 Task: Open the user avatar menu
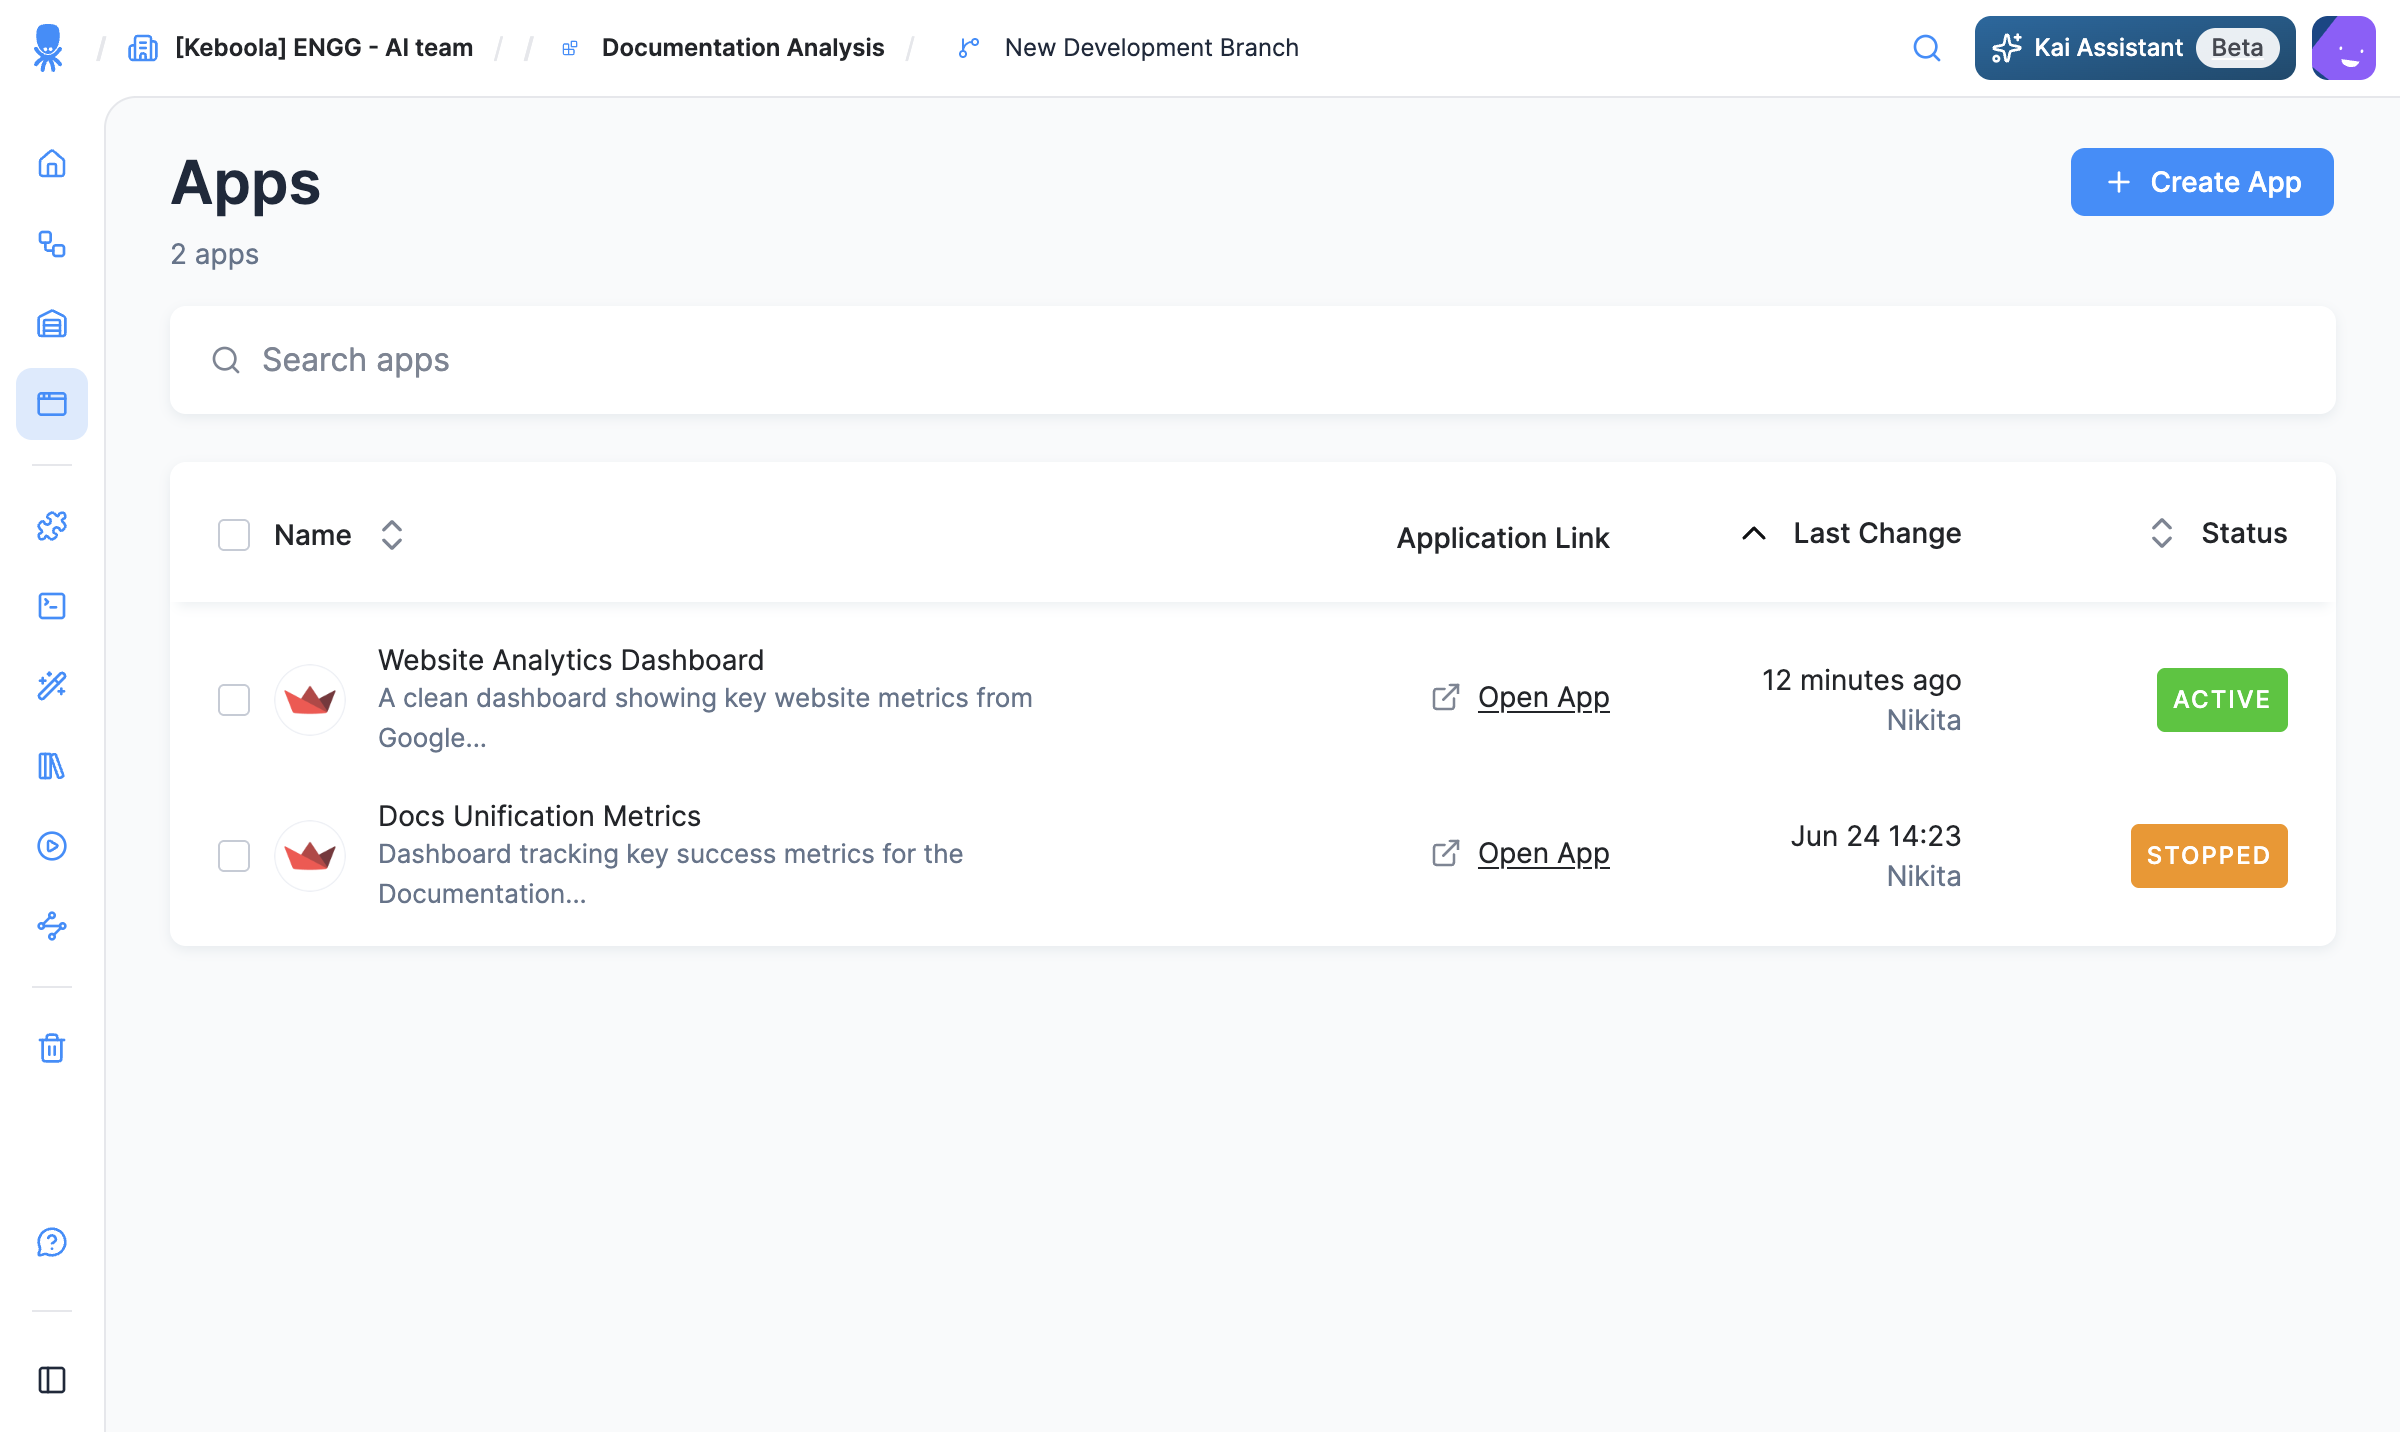pyautogui.click(x=2344, y=48)
